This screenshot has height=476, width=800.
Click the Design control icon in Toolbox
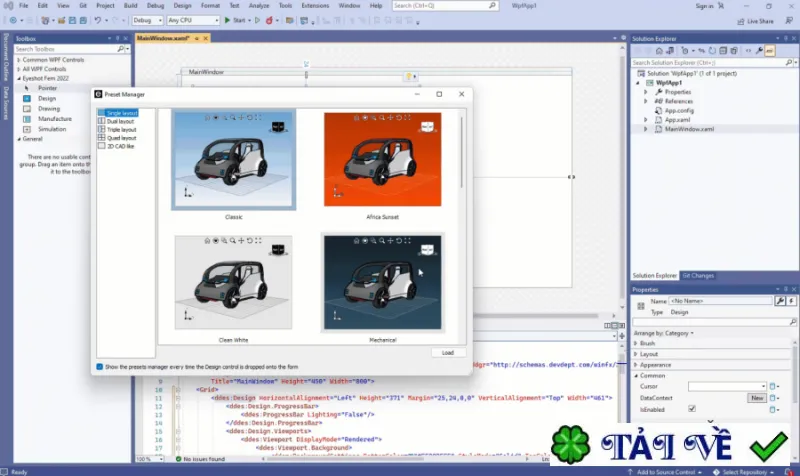tap(27, 98)
